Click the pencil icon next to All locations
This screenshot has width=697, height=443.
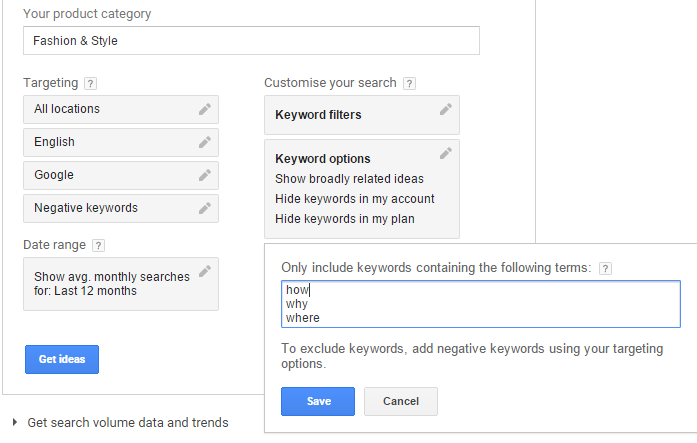point(205,109)
